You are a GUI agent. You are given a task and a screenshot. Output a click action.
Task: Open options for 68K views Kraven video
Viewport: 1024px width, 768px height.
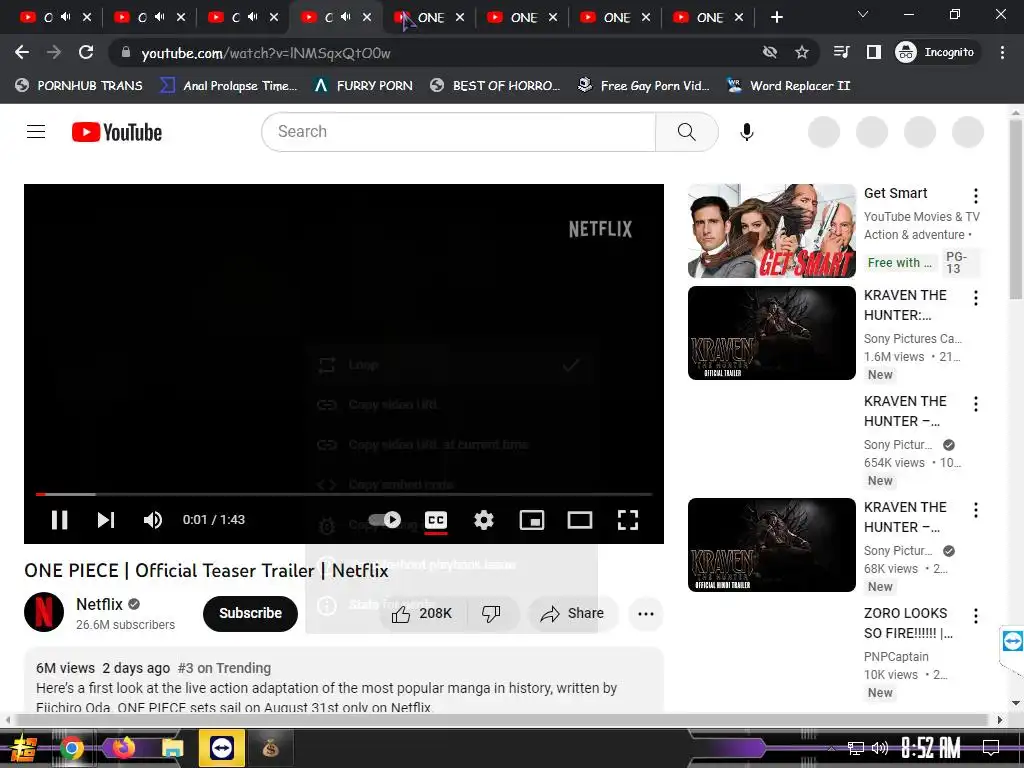tap(976, 510)
